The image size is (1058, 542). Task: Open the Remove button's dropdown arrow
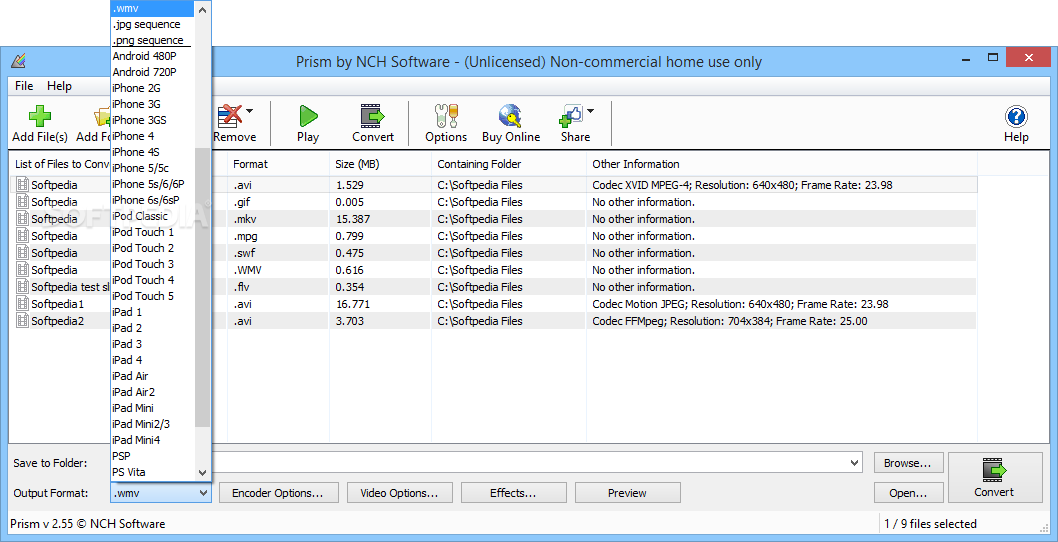point(249,111)
